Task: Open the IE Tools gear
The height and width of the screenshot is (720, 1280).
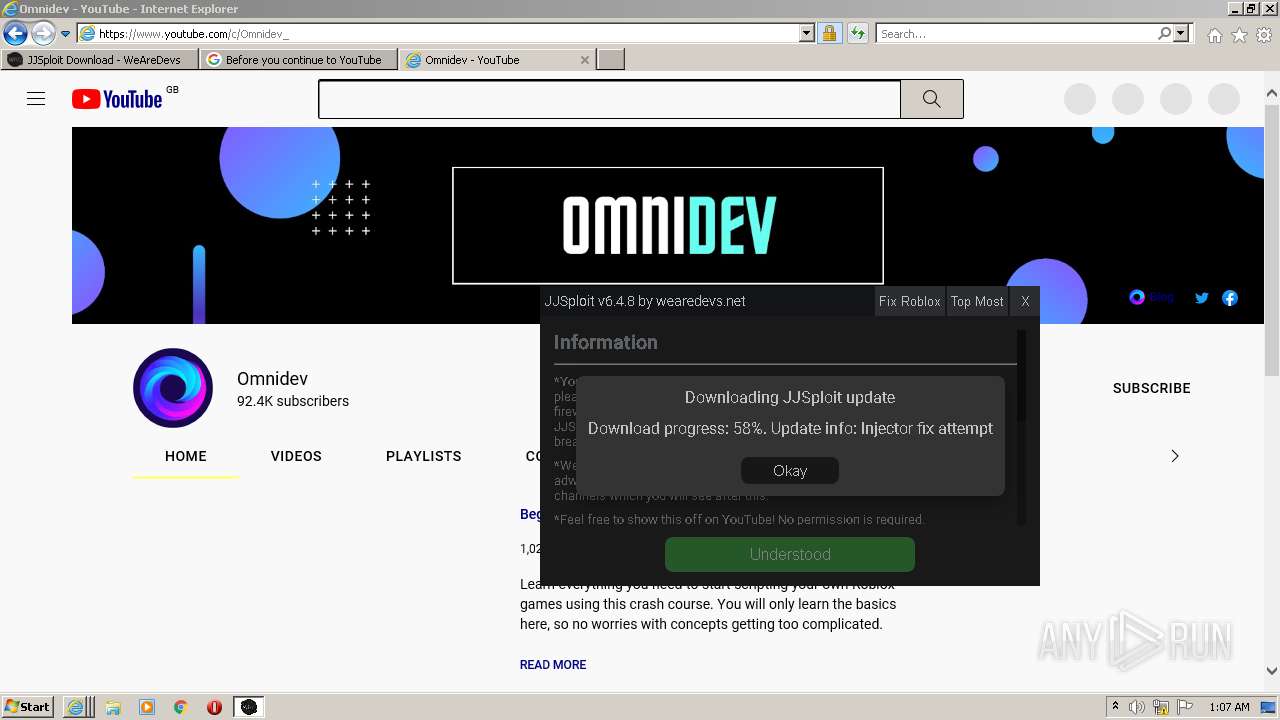Action: [1264, 35]
